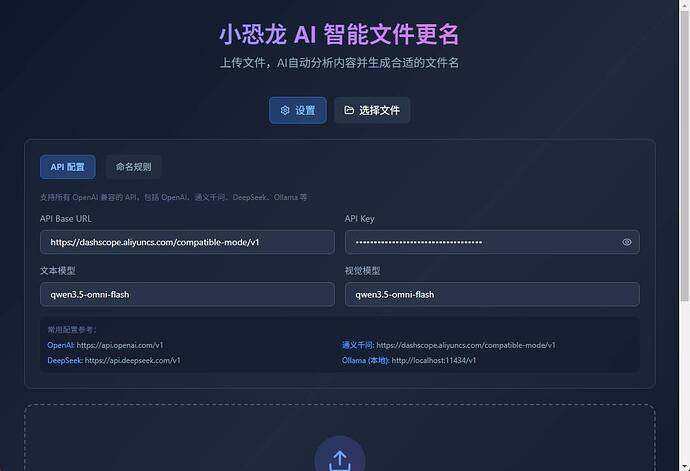Click the subtitle 上传文件，AI自动分析内容 text
690x471 pixels.
(339, 63)
